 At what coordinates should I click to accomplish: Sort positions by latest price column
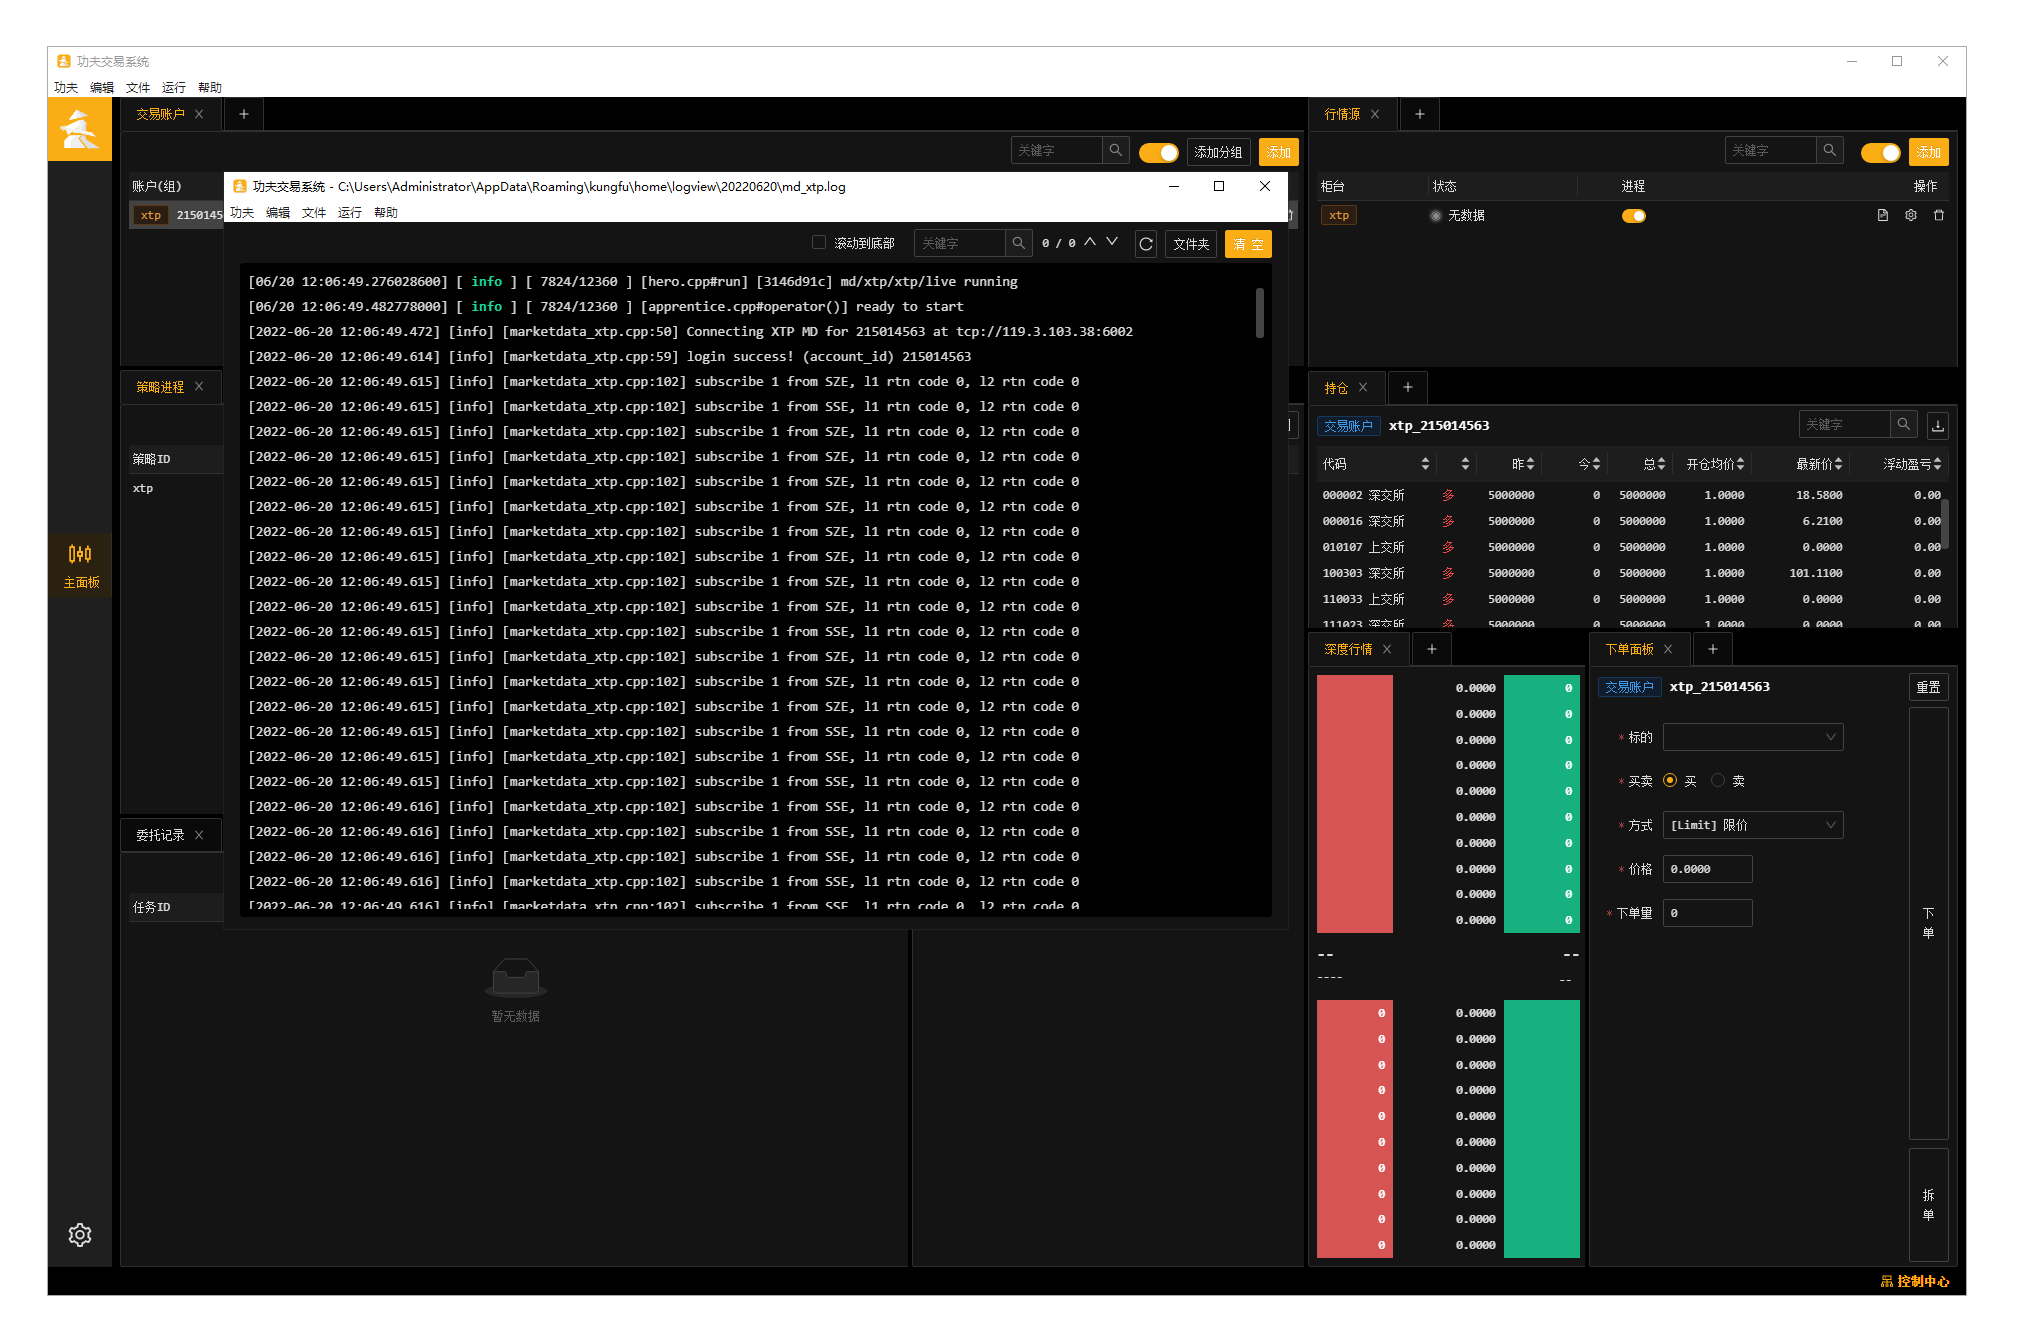point(1818,464)
